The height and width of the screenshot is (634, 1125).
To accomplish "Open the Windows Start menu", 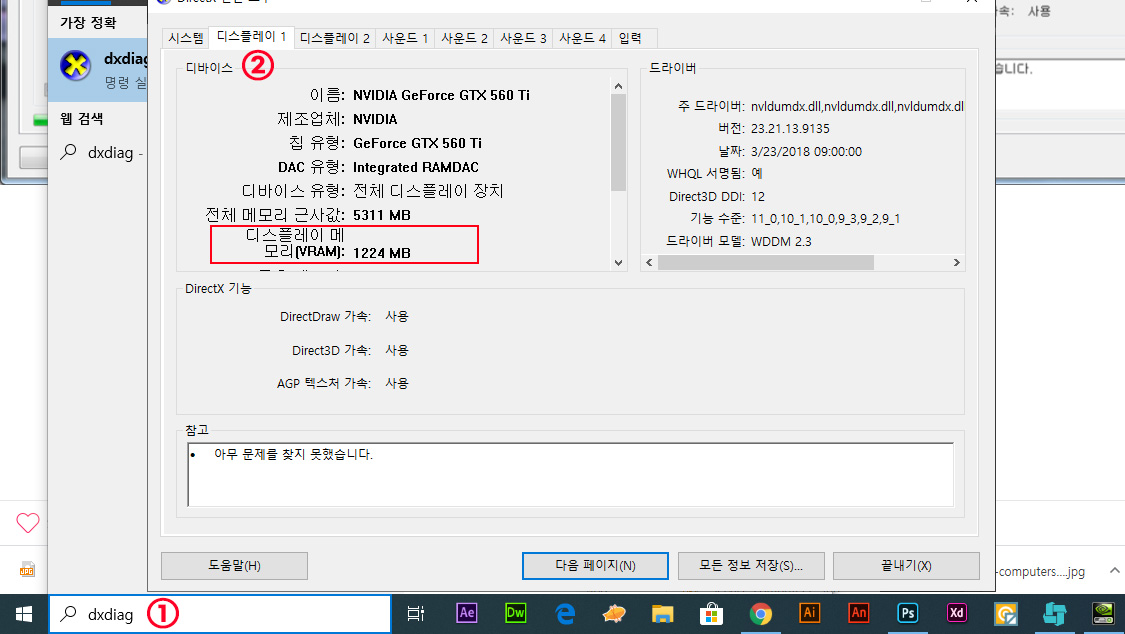I will 24,614.
